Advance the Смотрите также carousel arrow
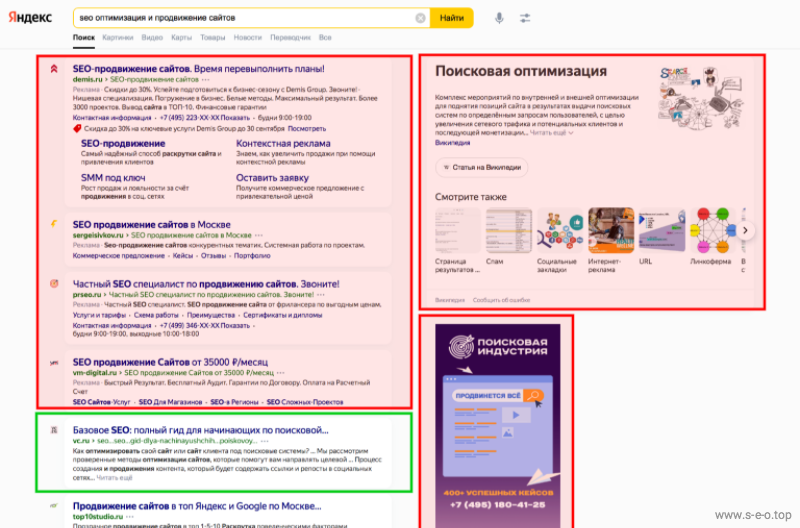 click(745, 230)
